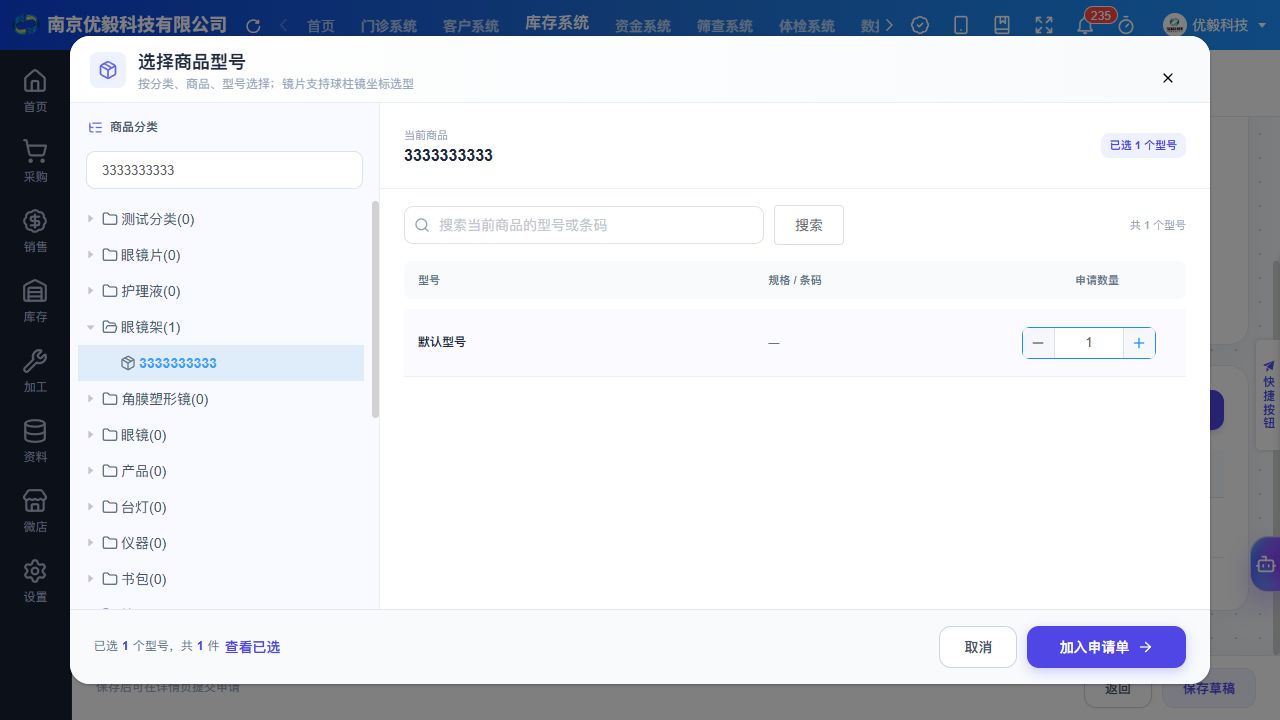Viewport: 1280px width, 720px height.
Task: Switch to 筛查系统 tab
Action: pos(725,26)
